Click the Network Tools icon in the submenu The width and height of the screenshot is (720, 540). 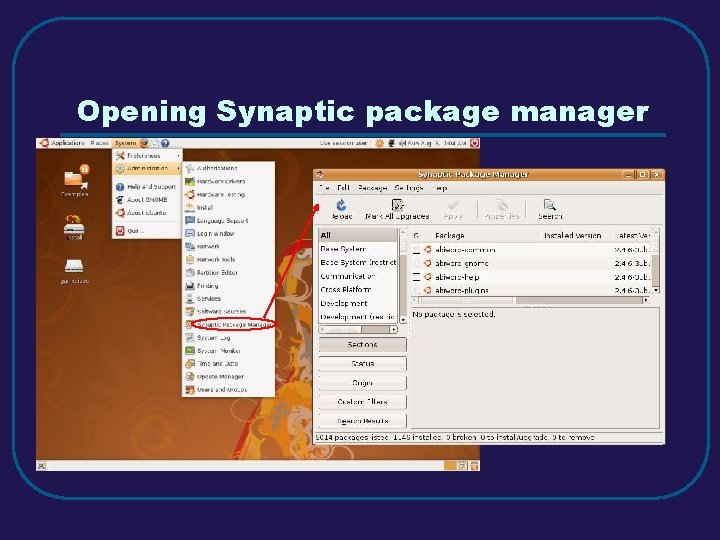(x=190, y=259)
